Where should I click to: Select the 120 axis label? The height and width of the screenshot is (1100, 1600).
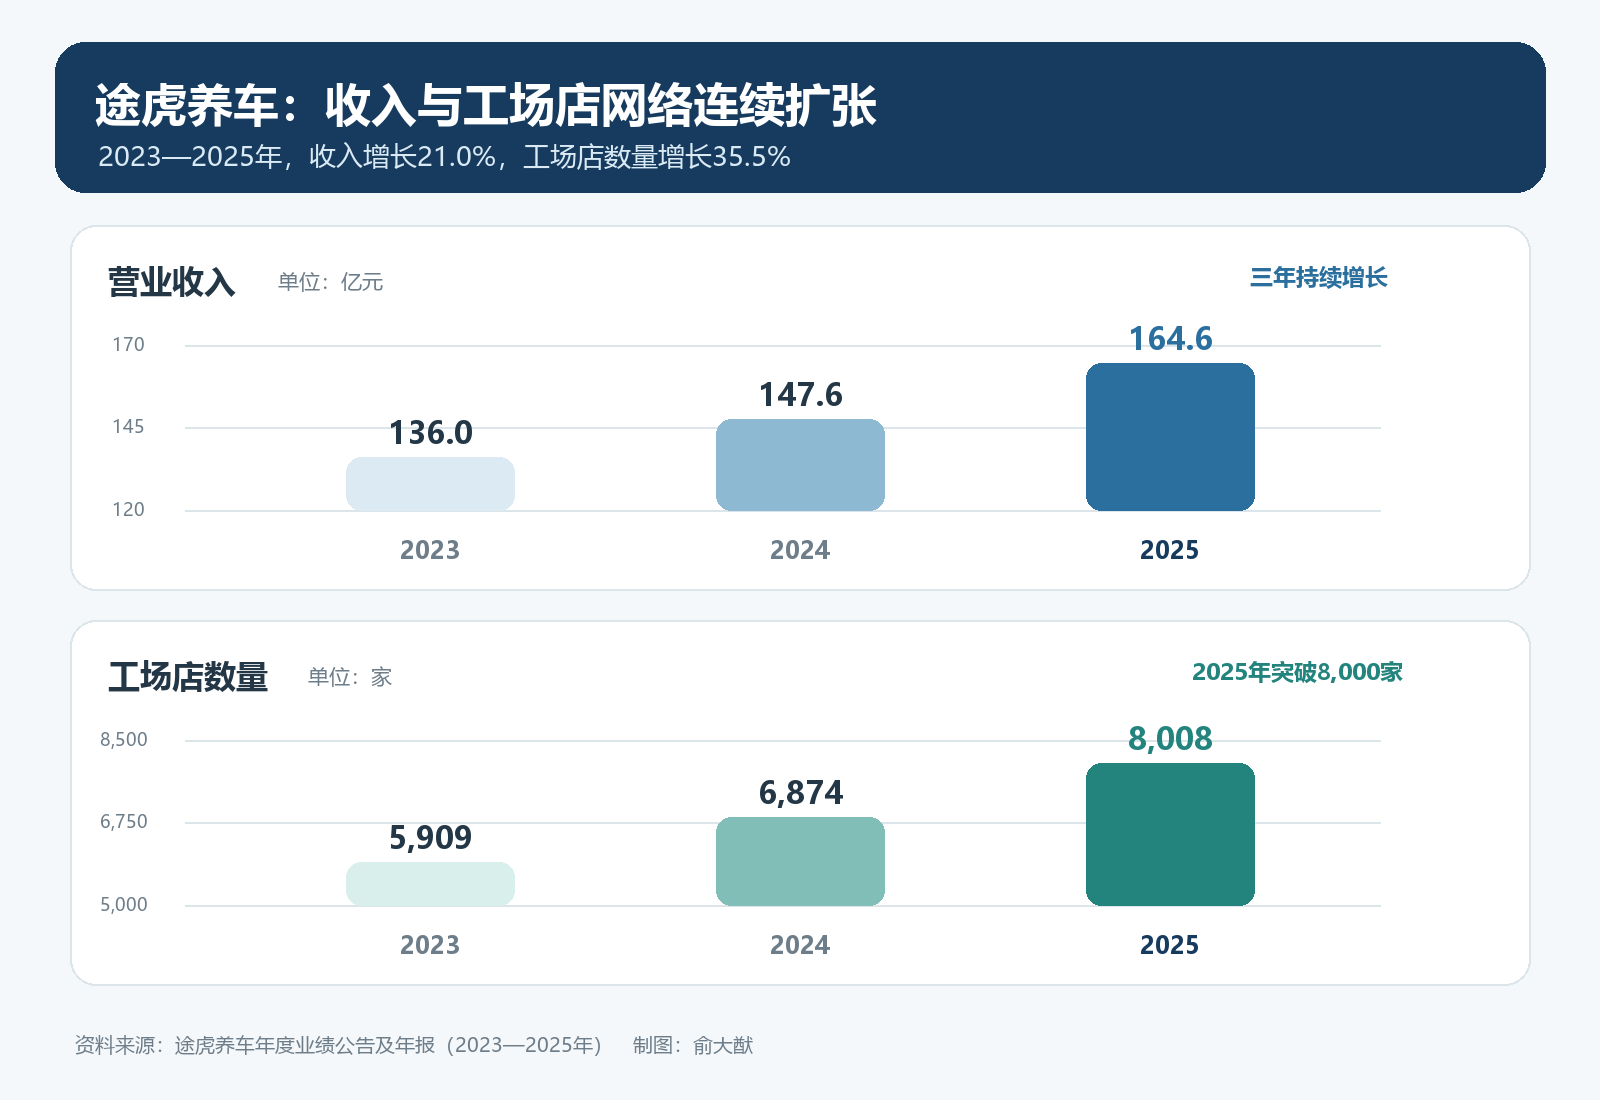coord(128,510)
